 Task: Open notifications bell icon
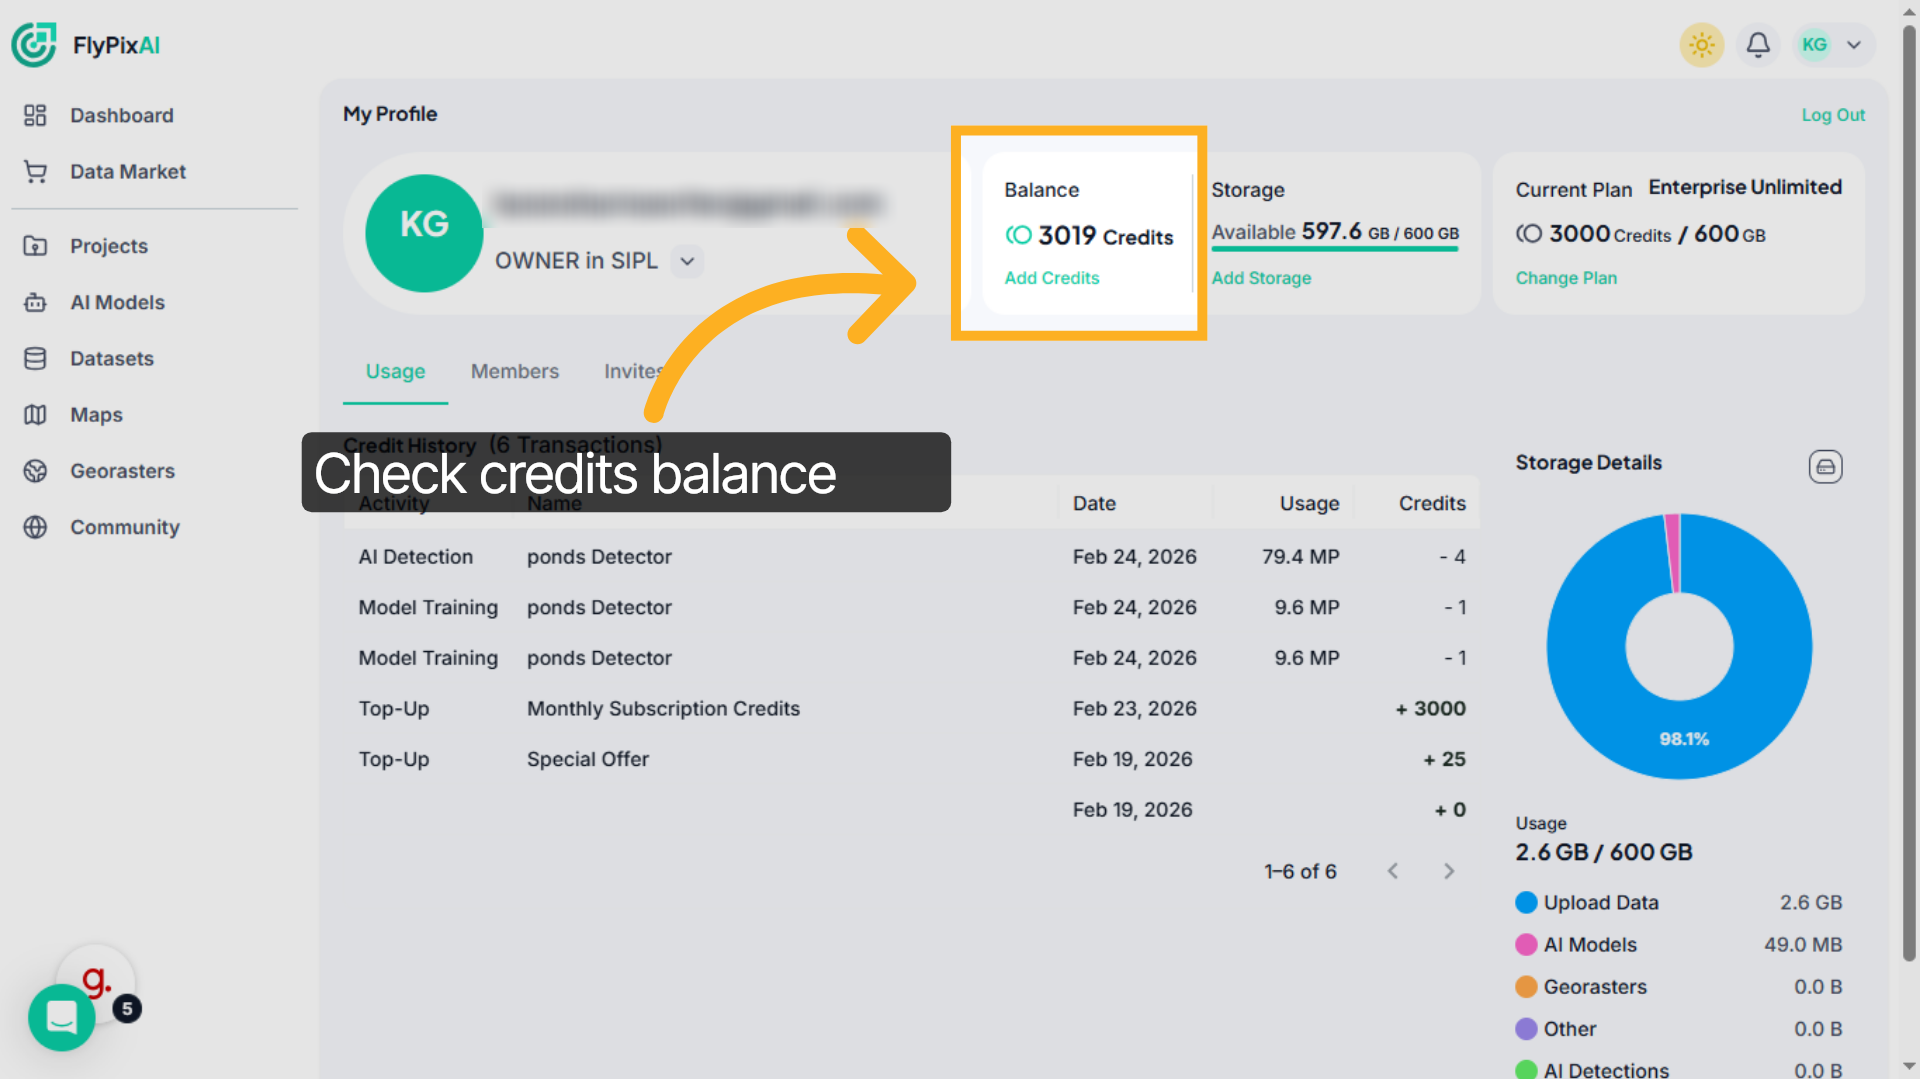1758,45
